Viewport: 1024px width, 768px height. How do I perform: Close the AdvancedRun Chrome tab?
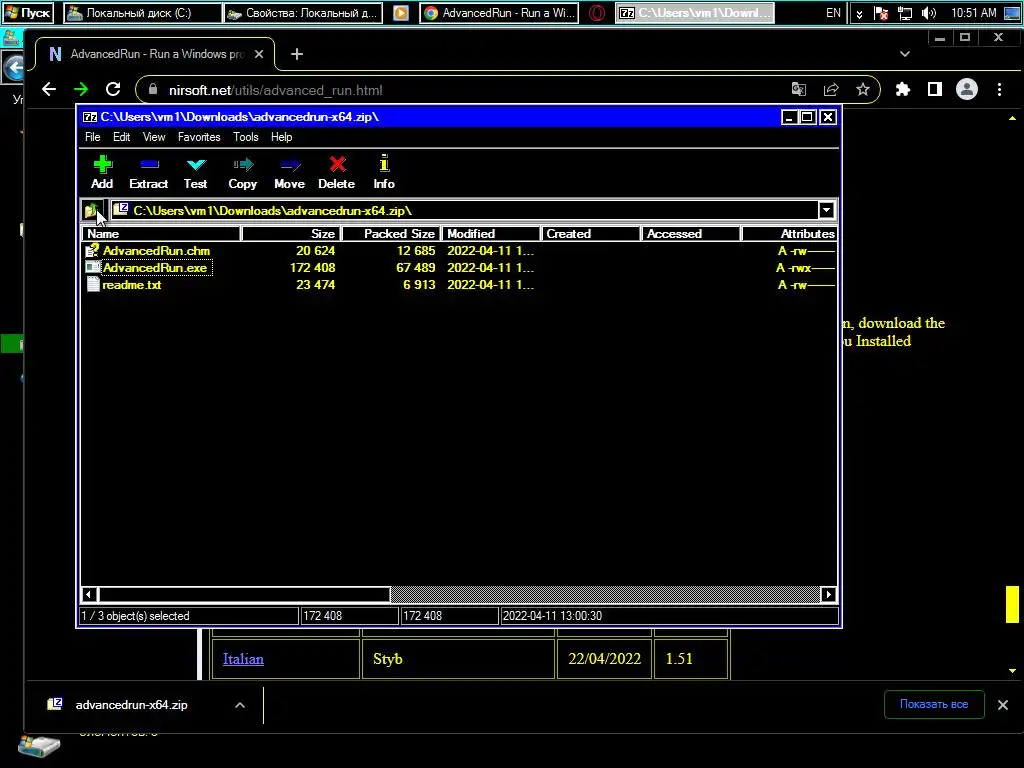(x=259, y=54)
